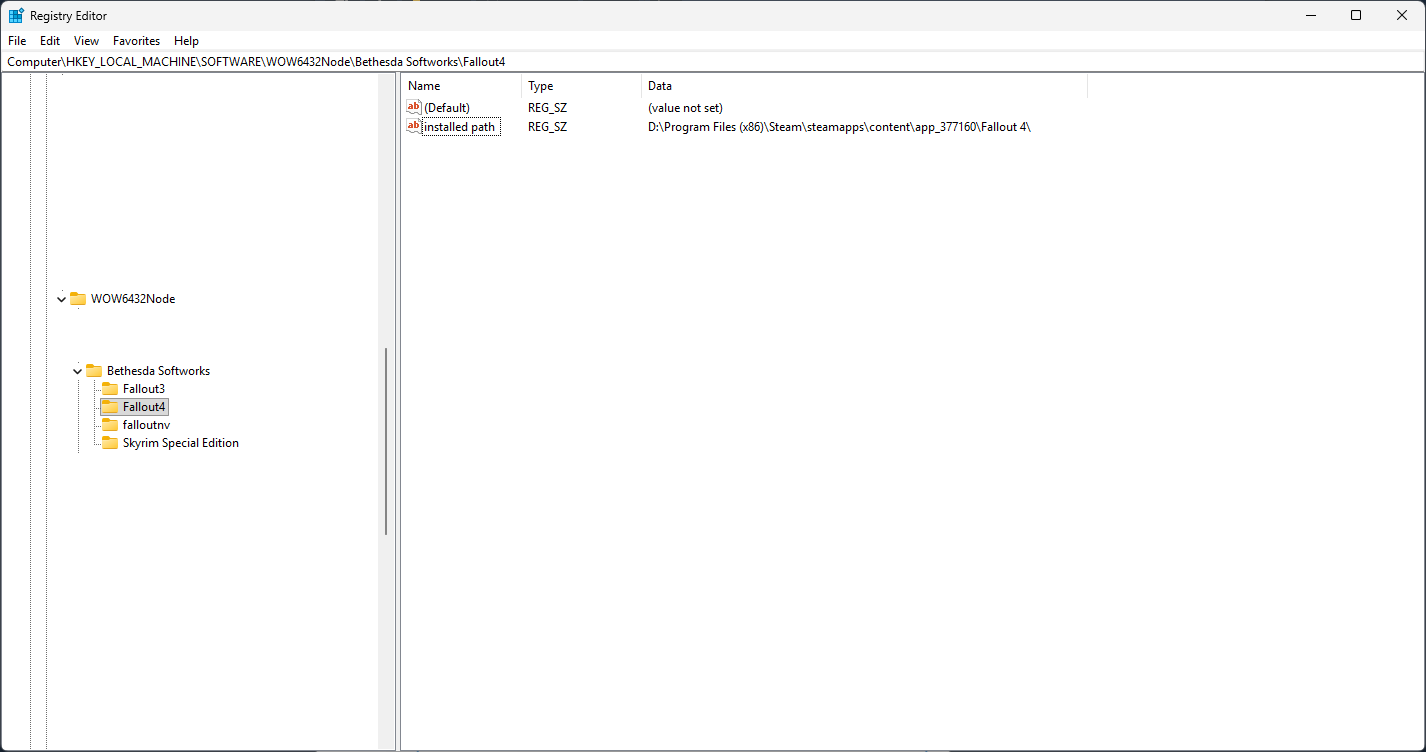1426x752 pixels.
Task: Sort values by the Name column header
Action: 461,86
